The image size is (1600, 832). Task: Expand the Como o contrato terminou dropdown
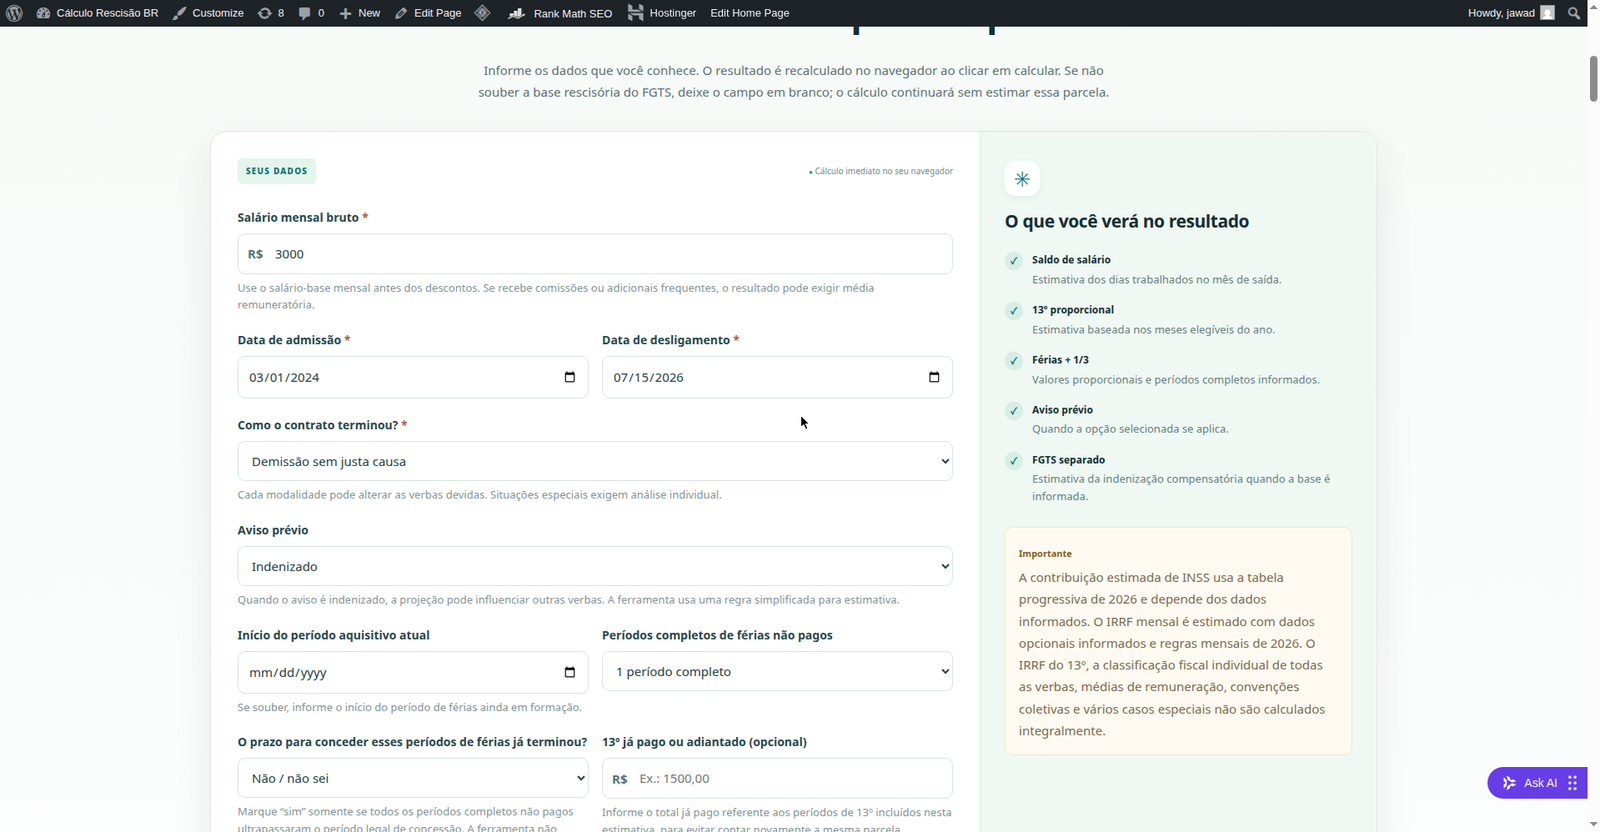coord(595,461)
